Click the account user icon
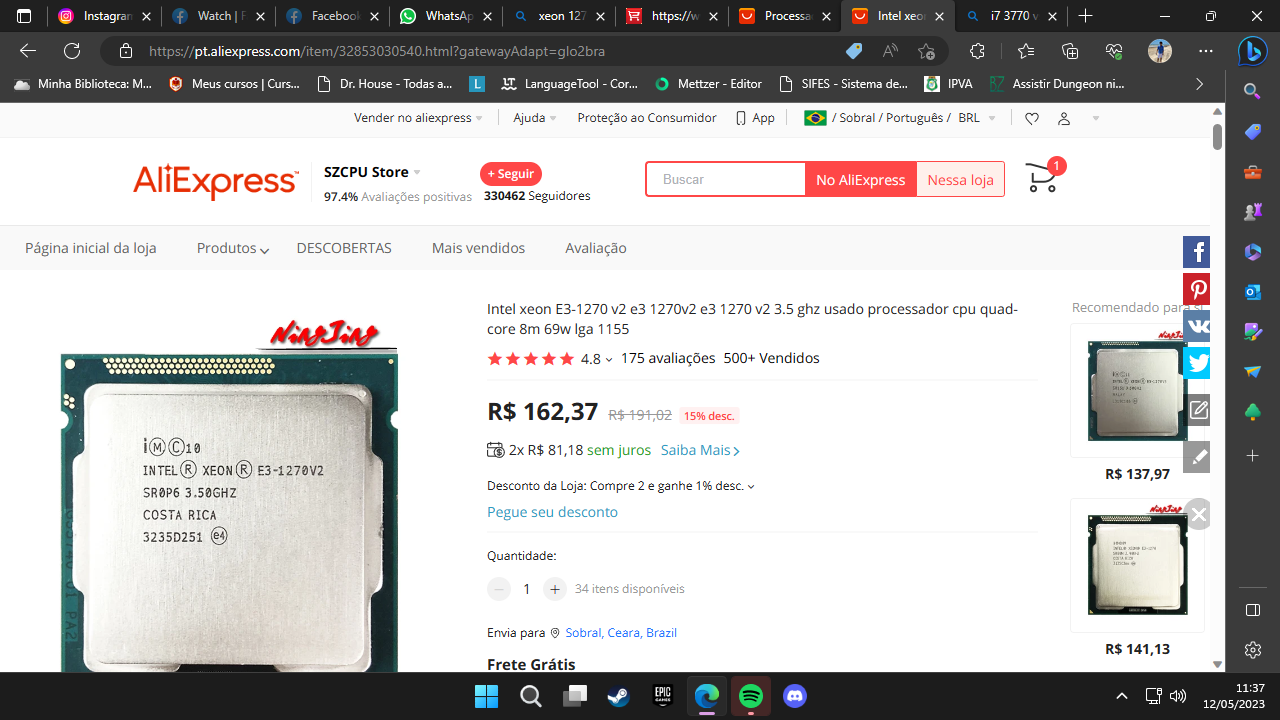 tap(1064, 118)
